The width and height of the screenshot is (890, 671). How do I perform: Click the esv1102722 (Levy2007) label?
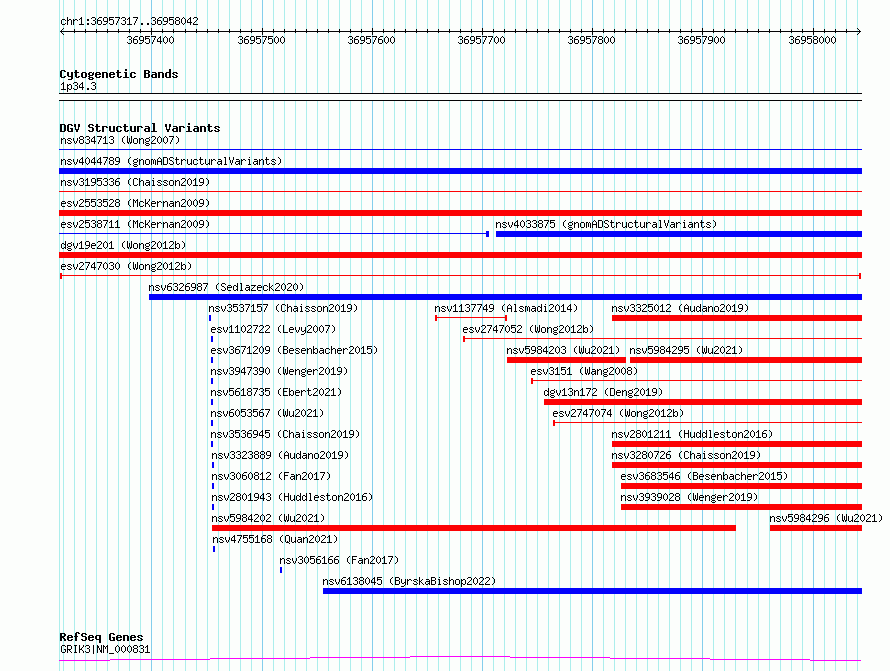pos(273,329)
